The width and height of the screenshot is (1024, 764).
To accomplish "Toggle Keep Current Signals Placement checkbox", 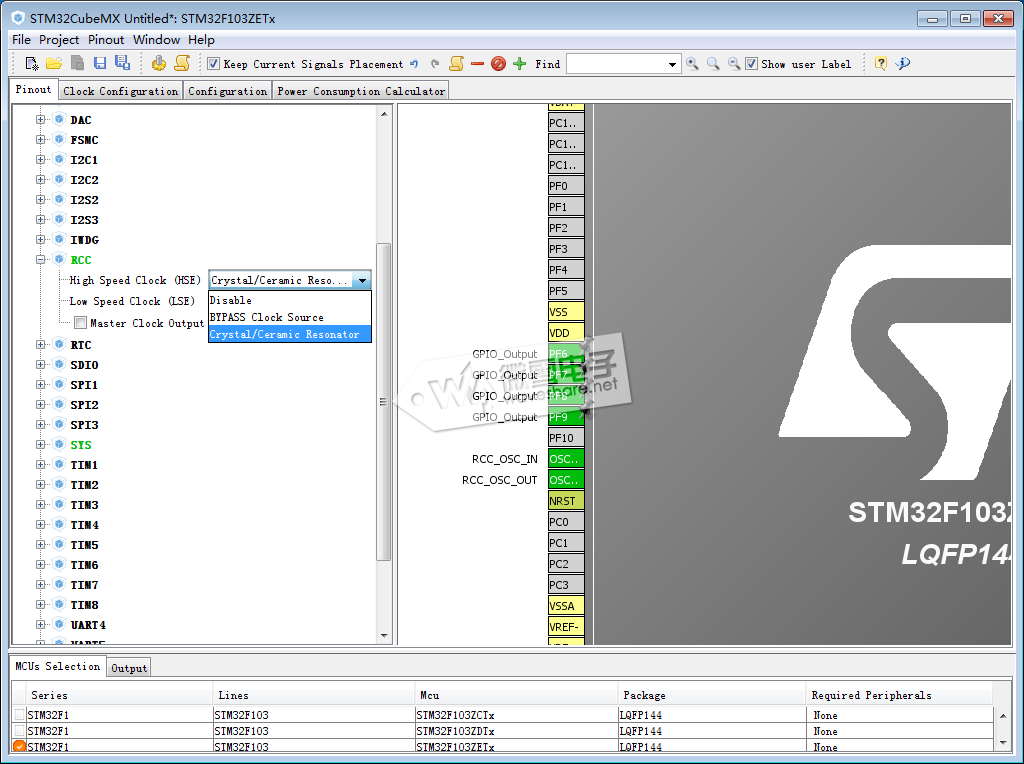I will 213,63.
